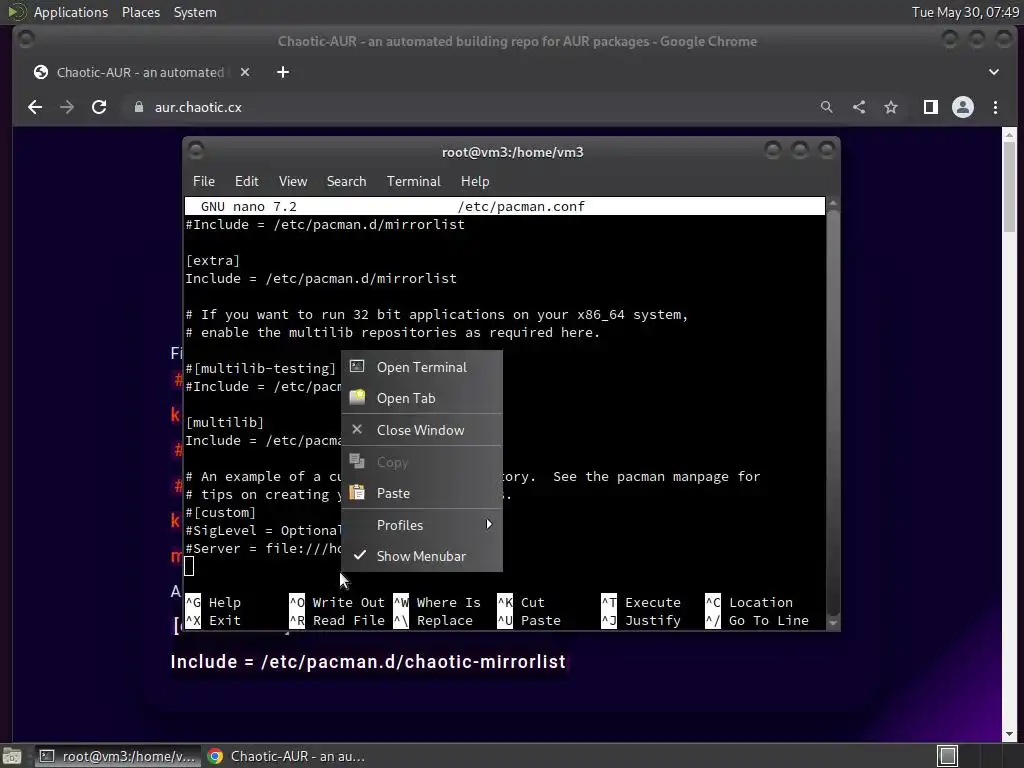Click the ^W Where Is shortcut label

tap(438, 602)
